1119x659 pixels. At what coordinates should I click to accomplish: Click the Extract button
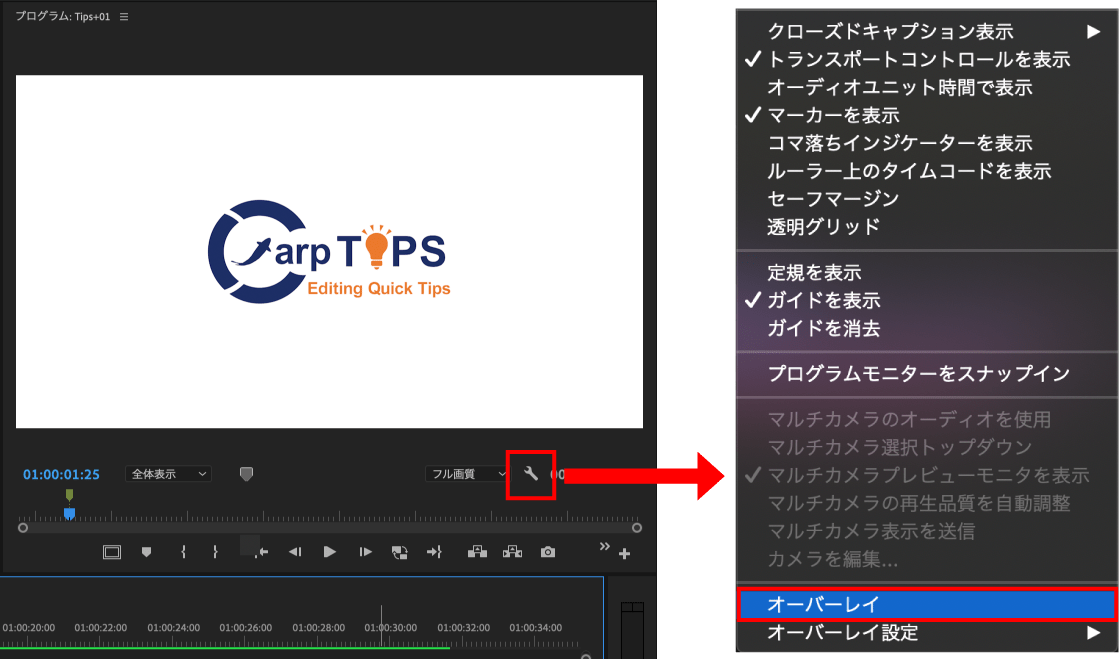[x=512, y=552]
